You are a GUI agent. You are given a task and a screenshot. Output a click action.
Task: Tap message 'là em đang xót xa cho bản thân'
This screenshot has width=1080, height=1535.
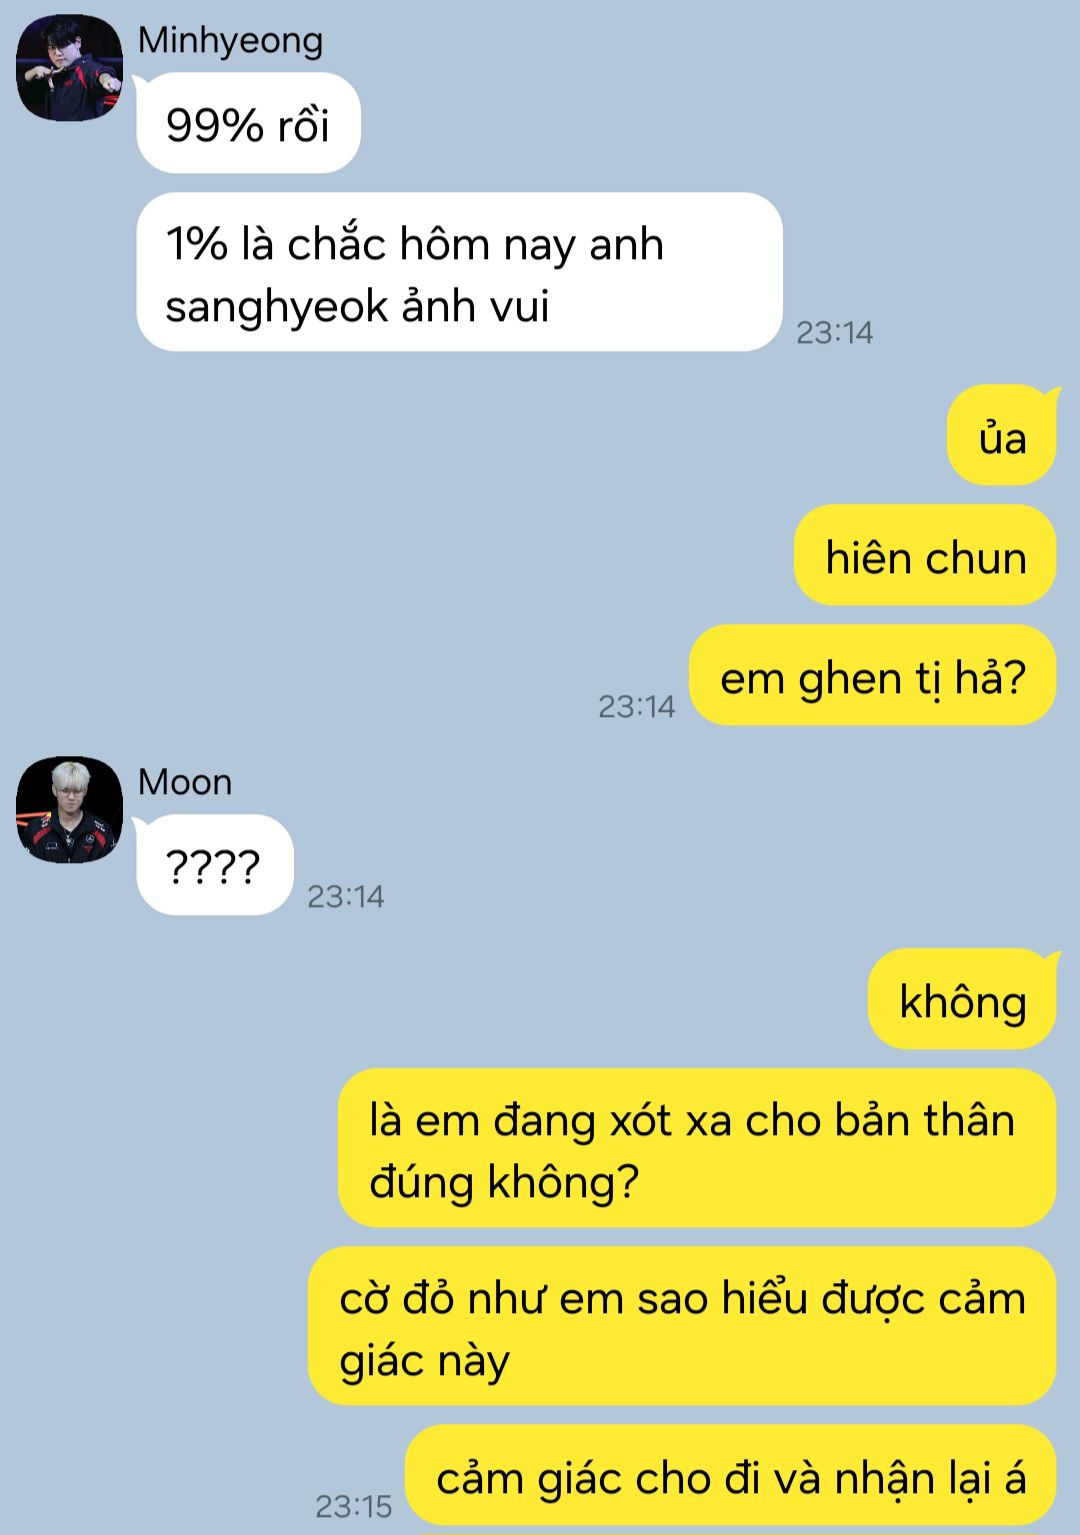pos(697,1148)
